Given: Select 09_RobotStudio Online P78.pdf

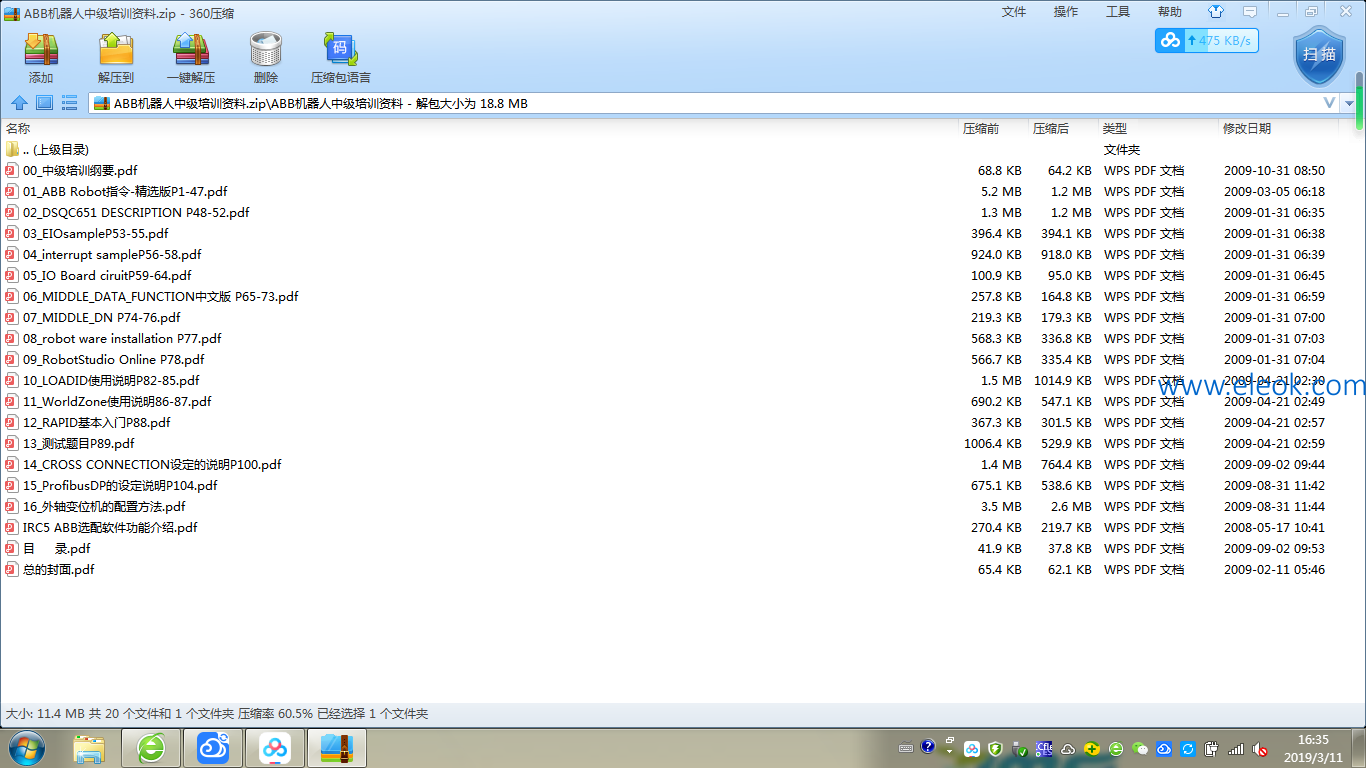Looking at the screenshot, I should pyautogui.click(x=114, y=359).
